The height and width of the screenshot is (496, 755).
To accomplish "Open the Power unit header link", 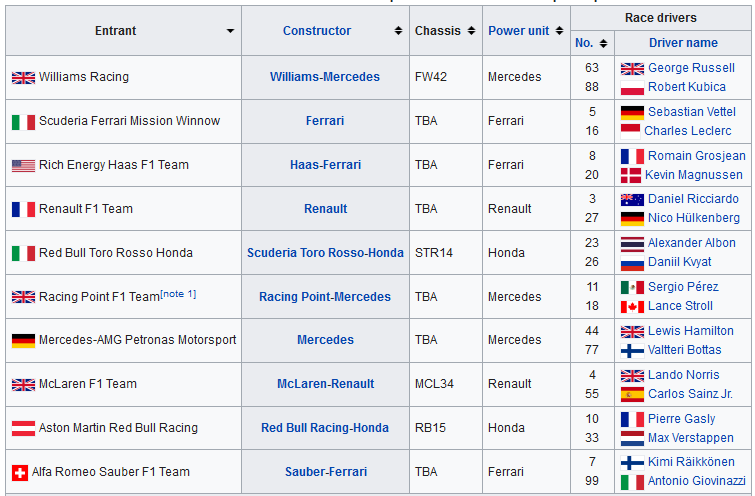I will [519, 31].
